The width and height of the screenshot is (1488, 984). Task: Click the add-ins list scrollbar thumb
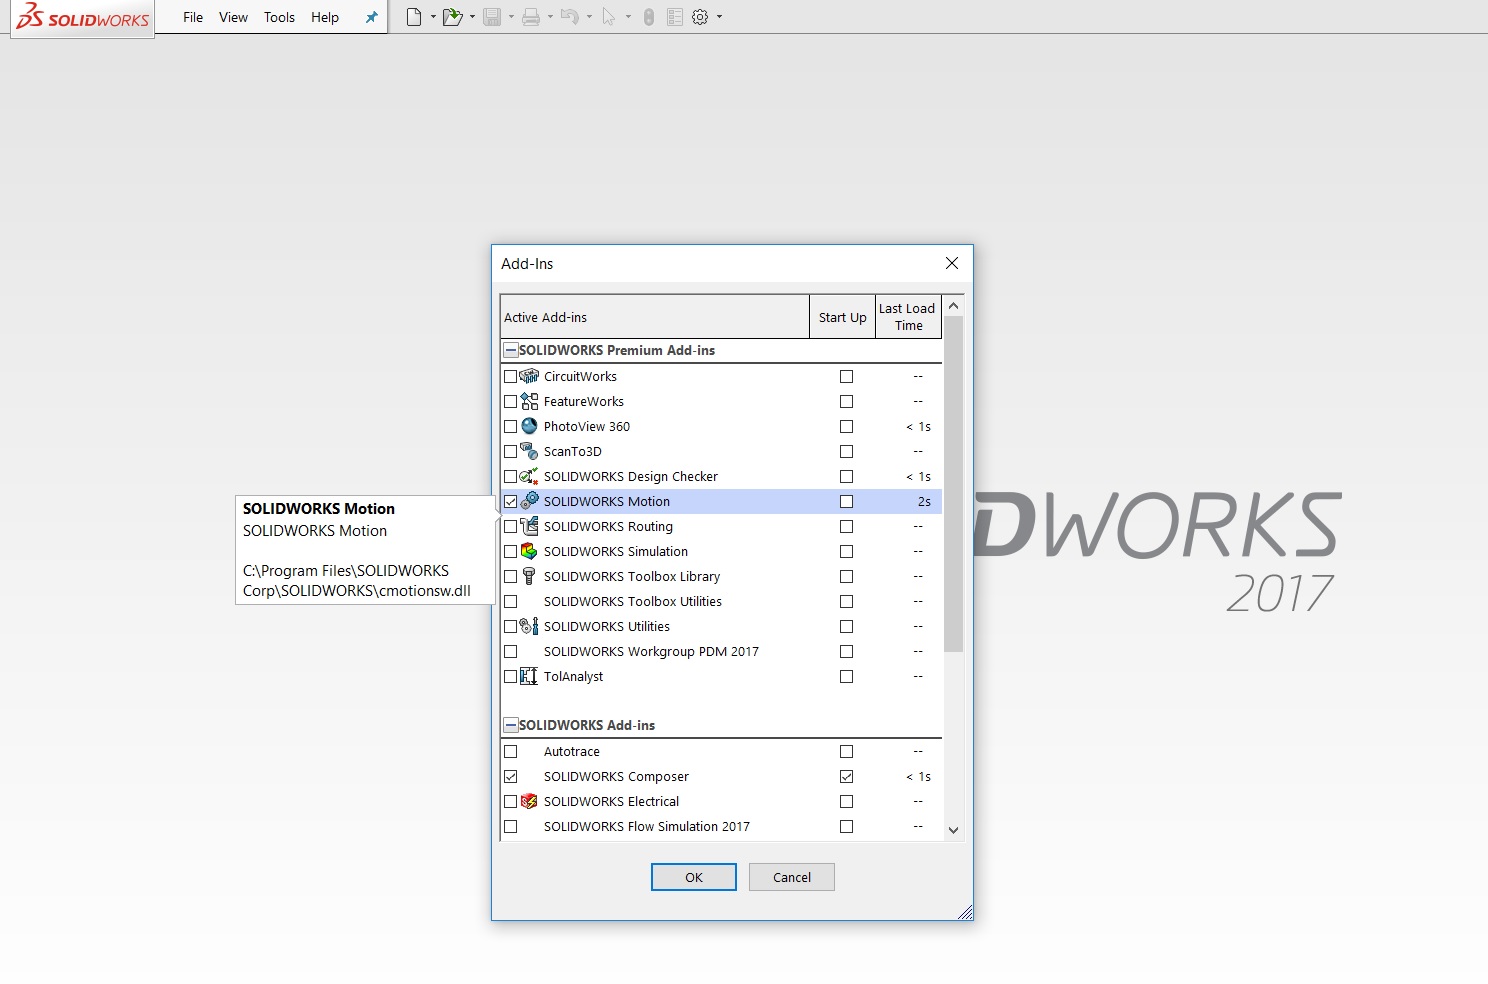953,484
